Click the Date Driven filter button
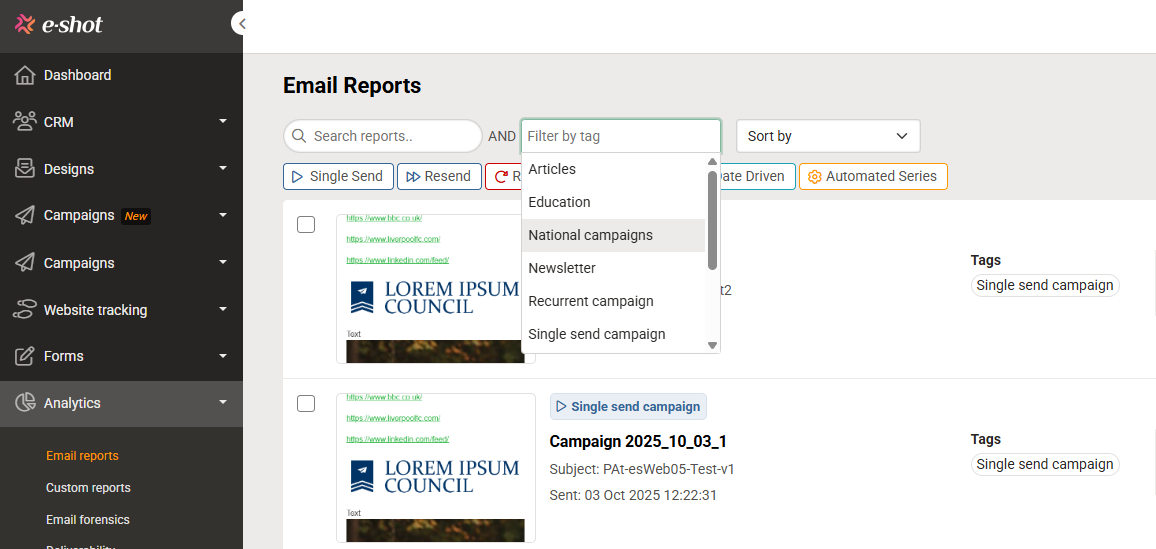1156x549 pixels. coord(756,177)
